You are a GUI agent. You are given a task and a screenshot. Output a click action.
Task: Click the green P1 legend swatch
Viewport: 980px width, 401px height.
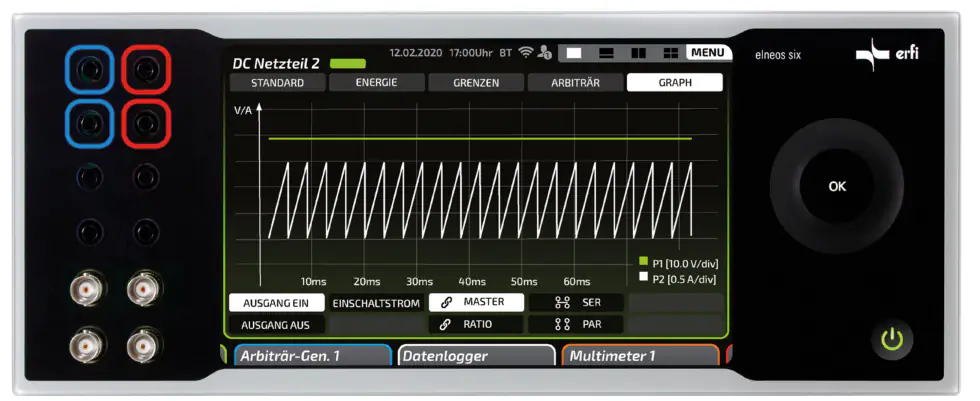pos(644,262)
